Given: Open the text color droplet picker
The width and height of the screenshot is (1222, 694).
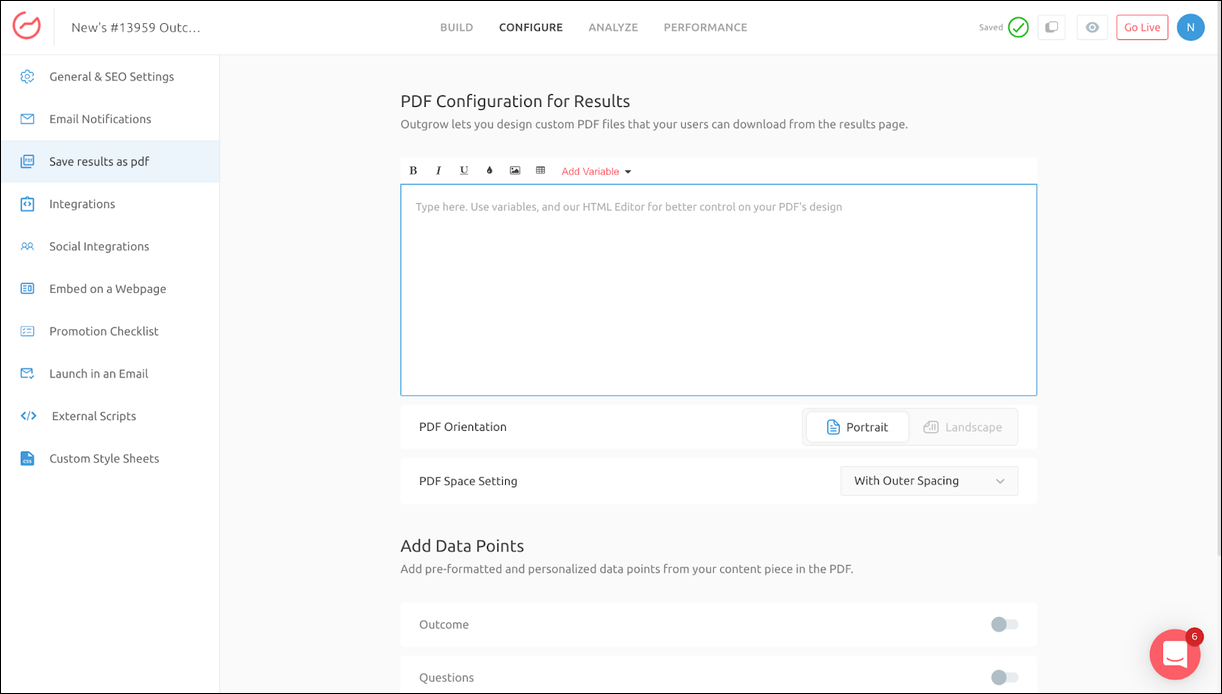Looking at the screenshot, I should [x=489, y=171].
